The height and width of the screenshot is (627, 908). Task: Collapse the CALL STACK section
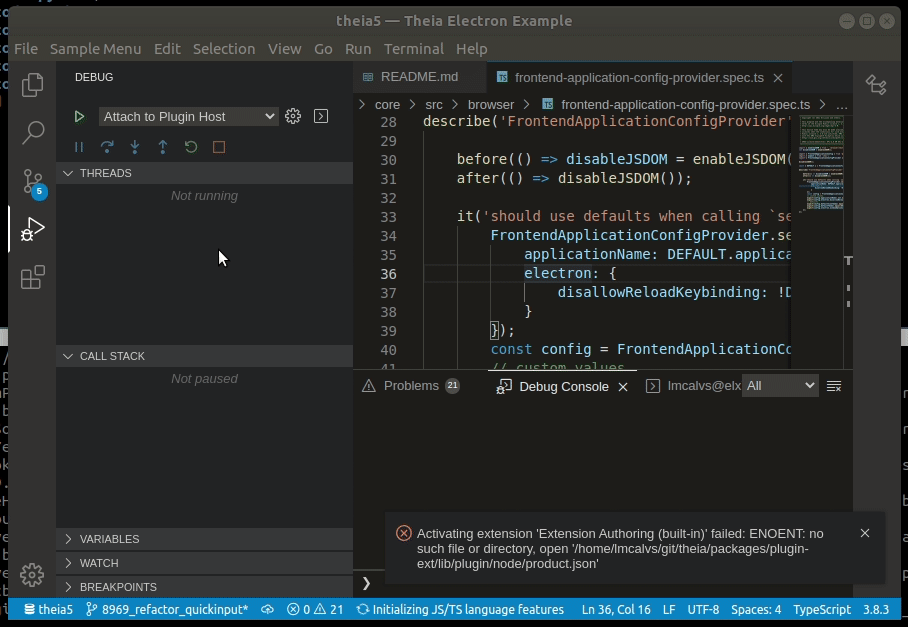pos(204,356)
